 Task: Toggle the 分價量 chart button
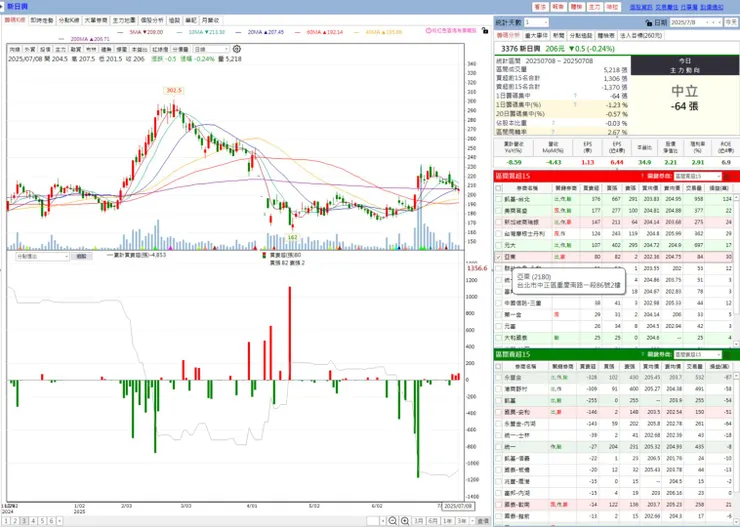[180, 49]
